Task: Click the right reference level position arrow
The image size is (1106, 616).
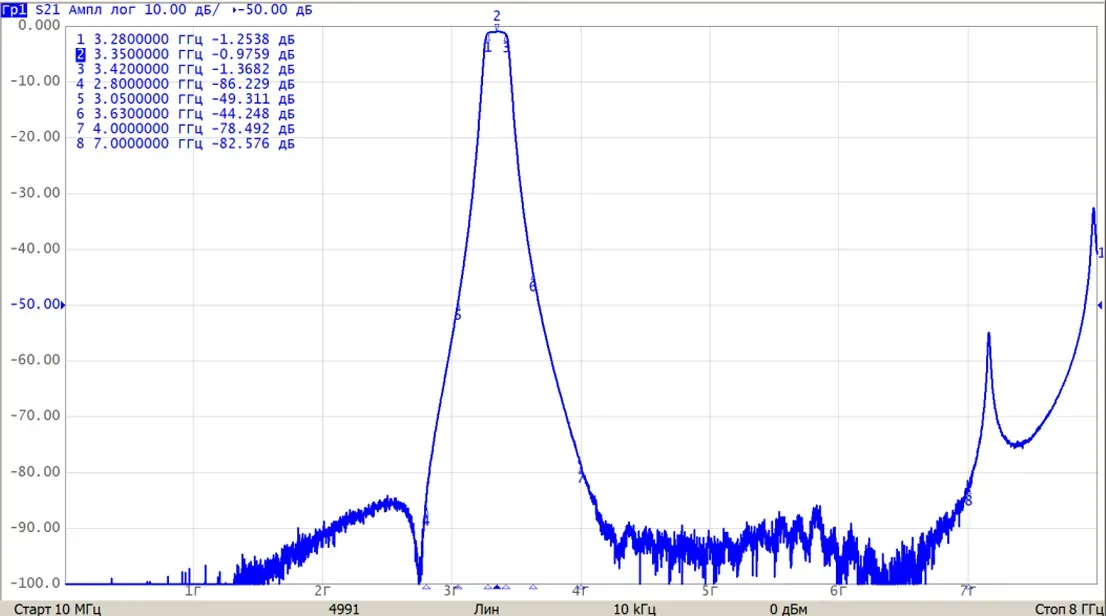Action: click(x=1100, y=305)
